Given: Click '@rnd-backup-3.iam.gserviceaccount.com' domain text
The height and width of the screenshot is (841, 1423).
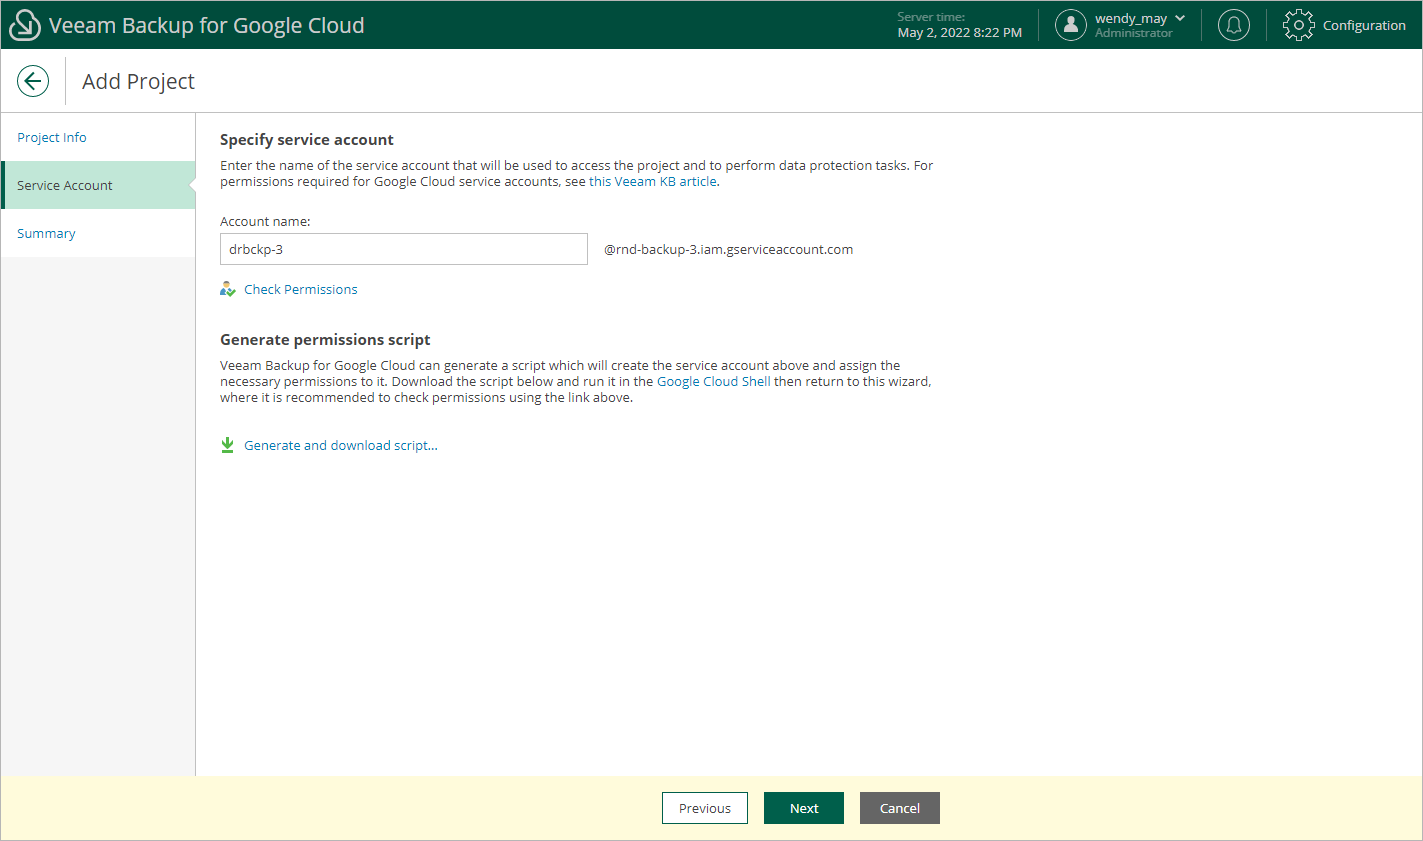Looking at the screenshot, I should pos(729,249).
